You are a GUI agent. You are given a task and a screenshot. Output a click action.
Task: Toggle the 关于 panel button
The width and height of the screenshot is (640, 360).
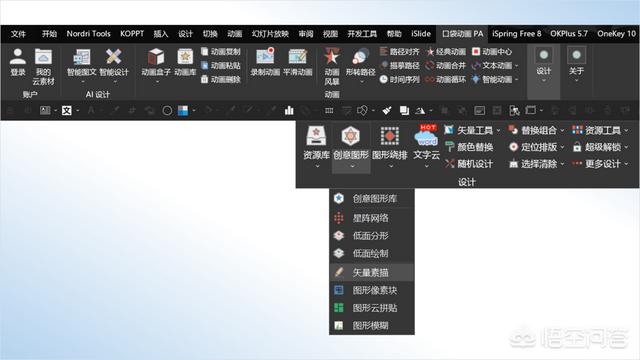click(576, 64)
